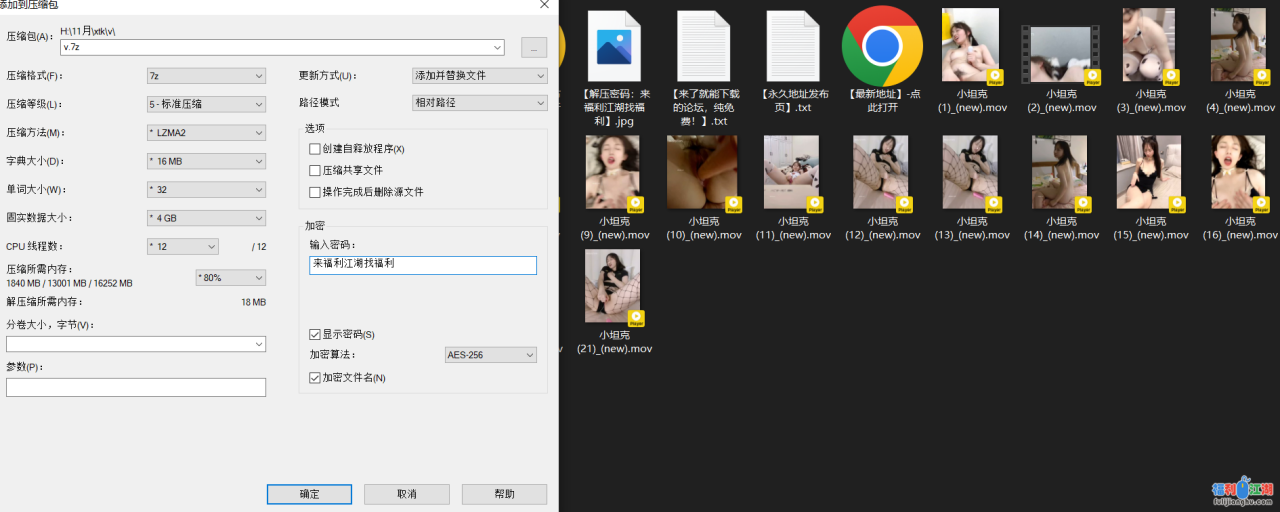Close the 添加到压缩包 dialog with X
1280x512 pixels.
(544, 5)
